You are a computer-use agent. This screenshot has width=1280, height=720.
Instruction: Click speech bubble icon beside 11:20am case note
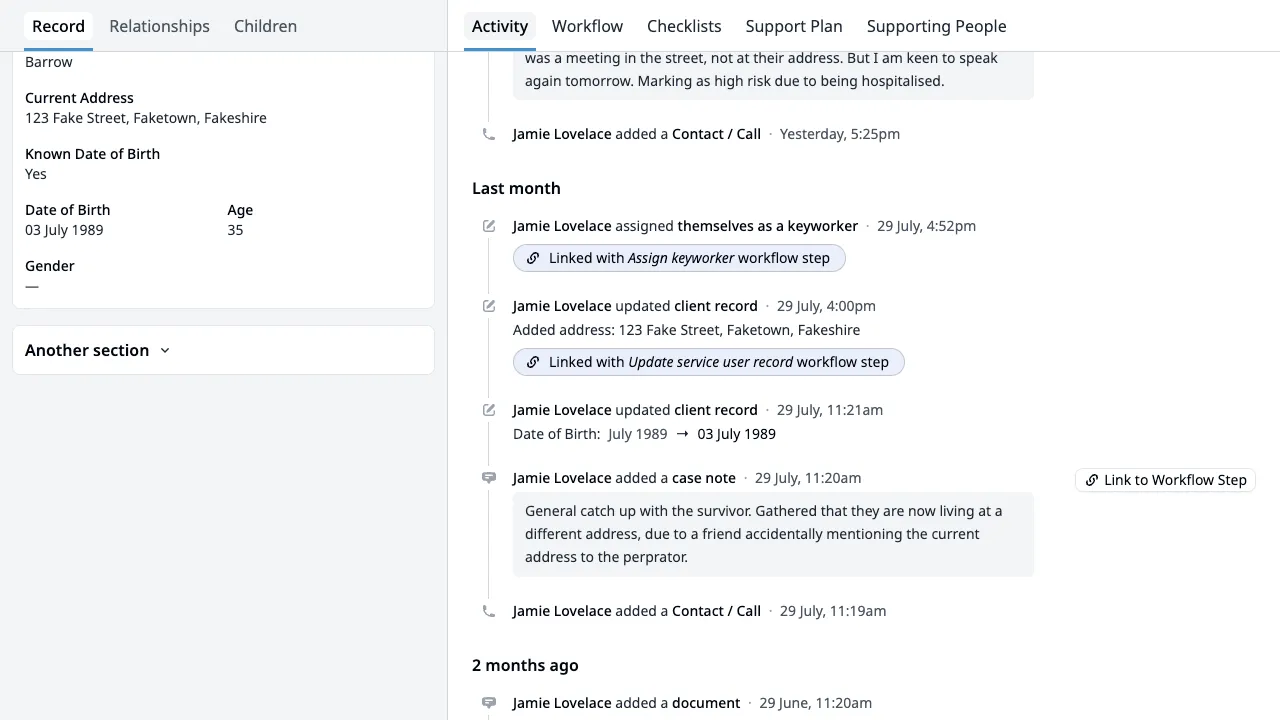click(489, 478)
